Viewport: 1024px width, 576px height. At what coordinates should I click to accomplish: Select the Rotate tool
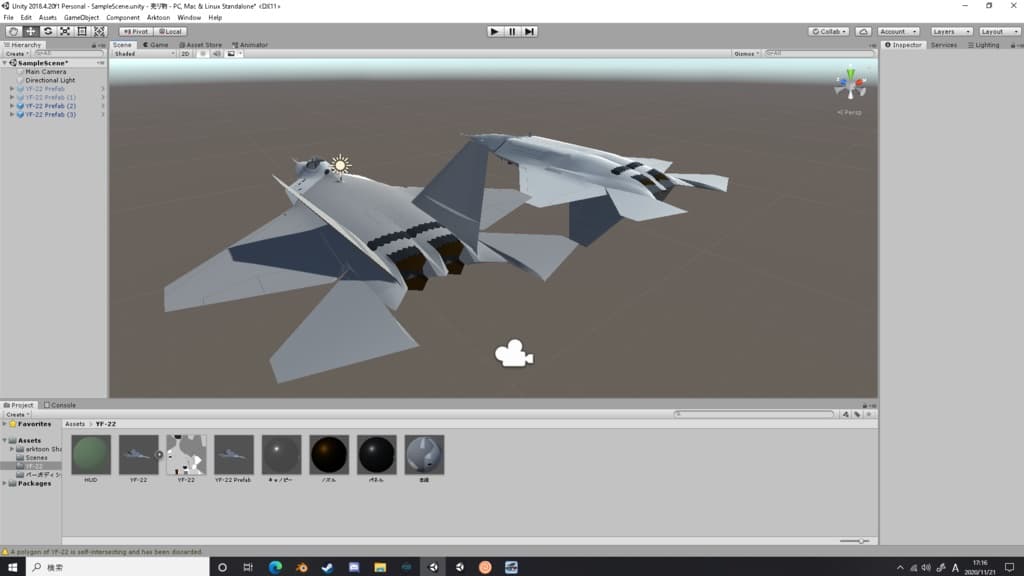pos(48,31)
